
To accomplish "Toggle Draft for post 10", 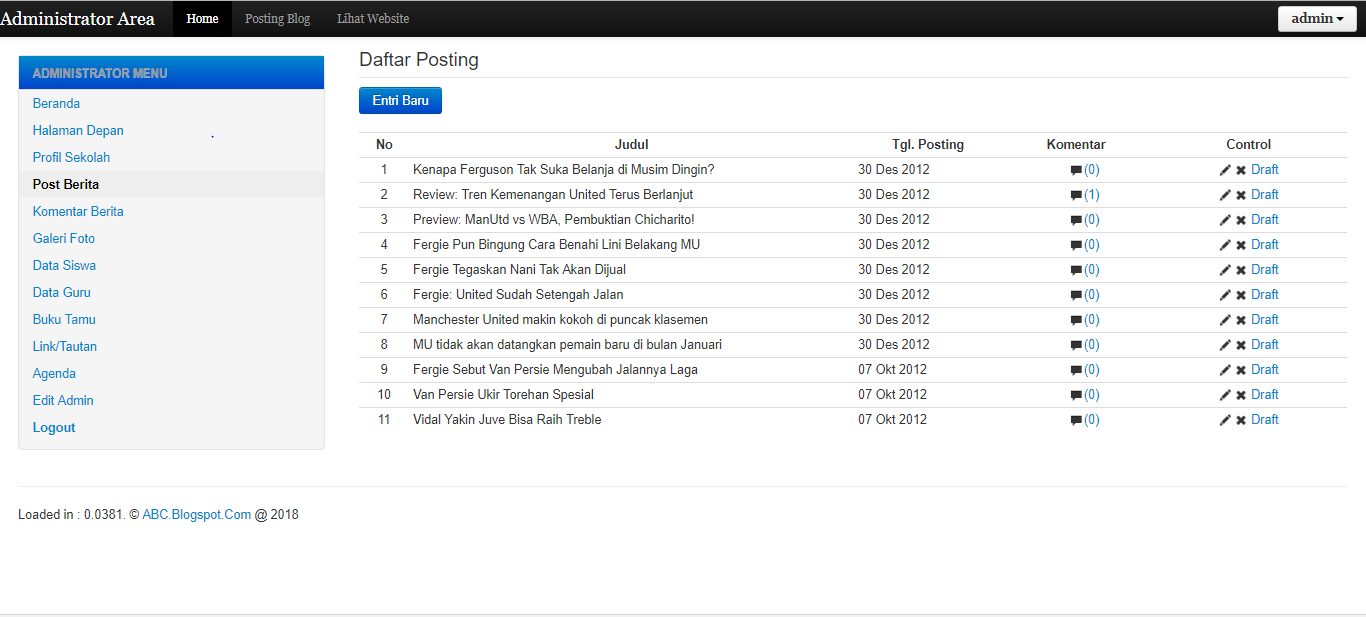I will point(1264,395).
